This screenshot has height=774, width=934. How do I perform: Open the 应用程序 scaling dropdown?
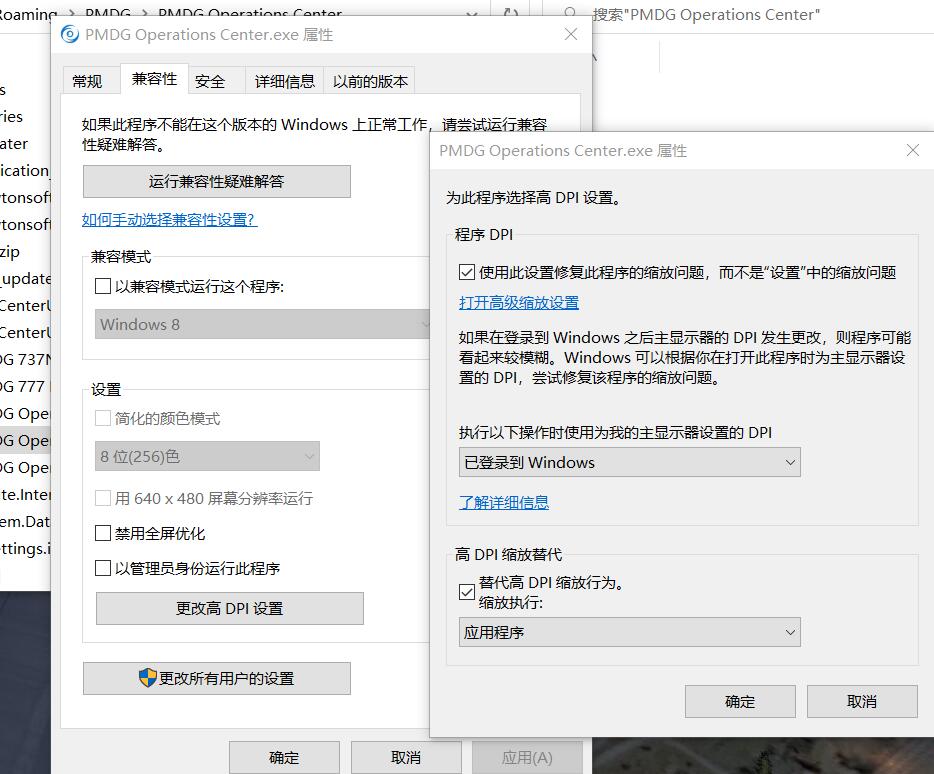click(x=630, y=632)
